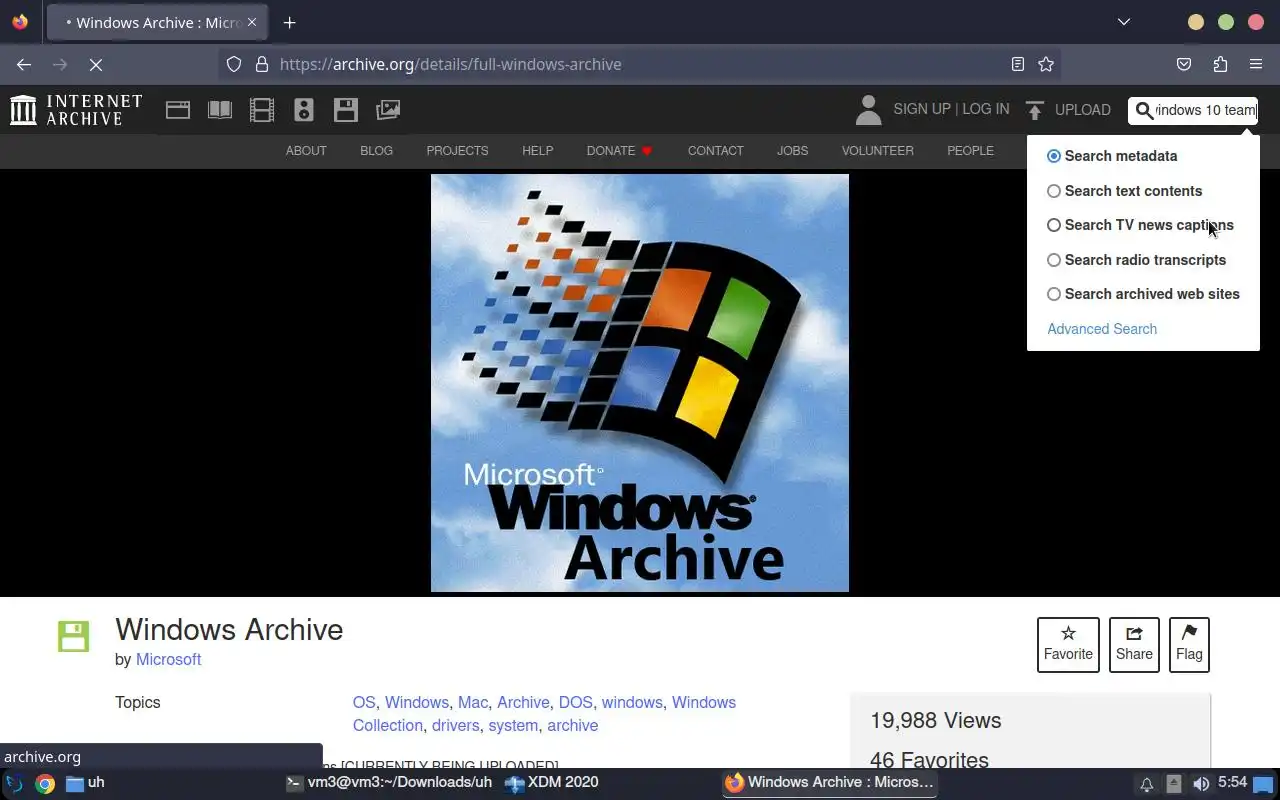Click the padlock site info icon
Screen dimensions: 1280x800
coord(262,64)
